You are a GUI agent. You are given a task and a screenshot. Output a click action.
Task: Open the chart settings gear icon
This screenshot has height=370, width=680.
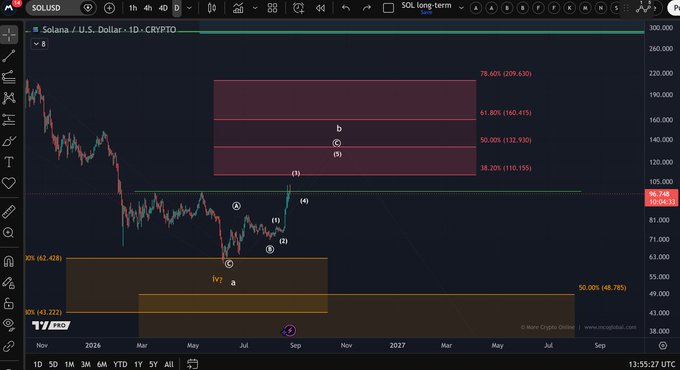[663, 345]
